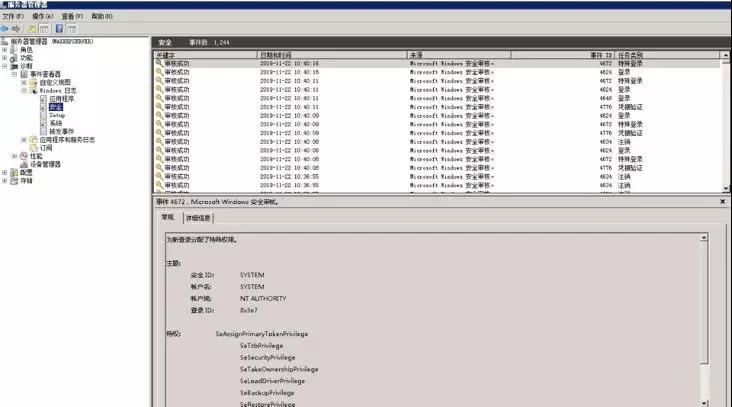The height and width of the screenshot is (407, 732).
Task: Select the selected 安全 log tree item
Action: [56, 107]
